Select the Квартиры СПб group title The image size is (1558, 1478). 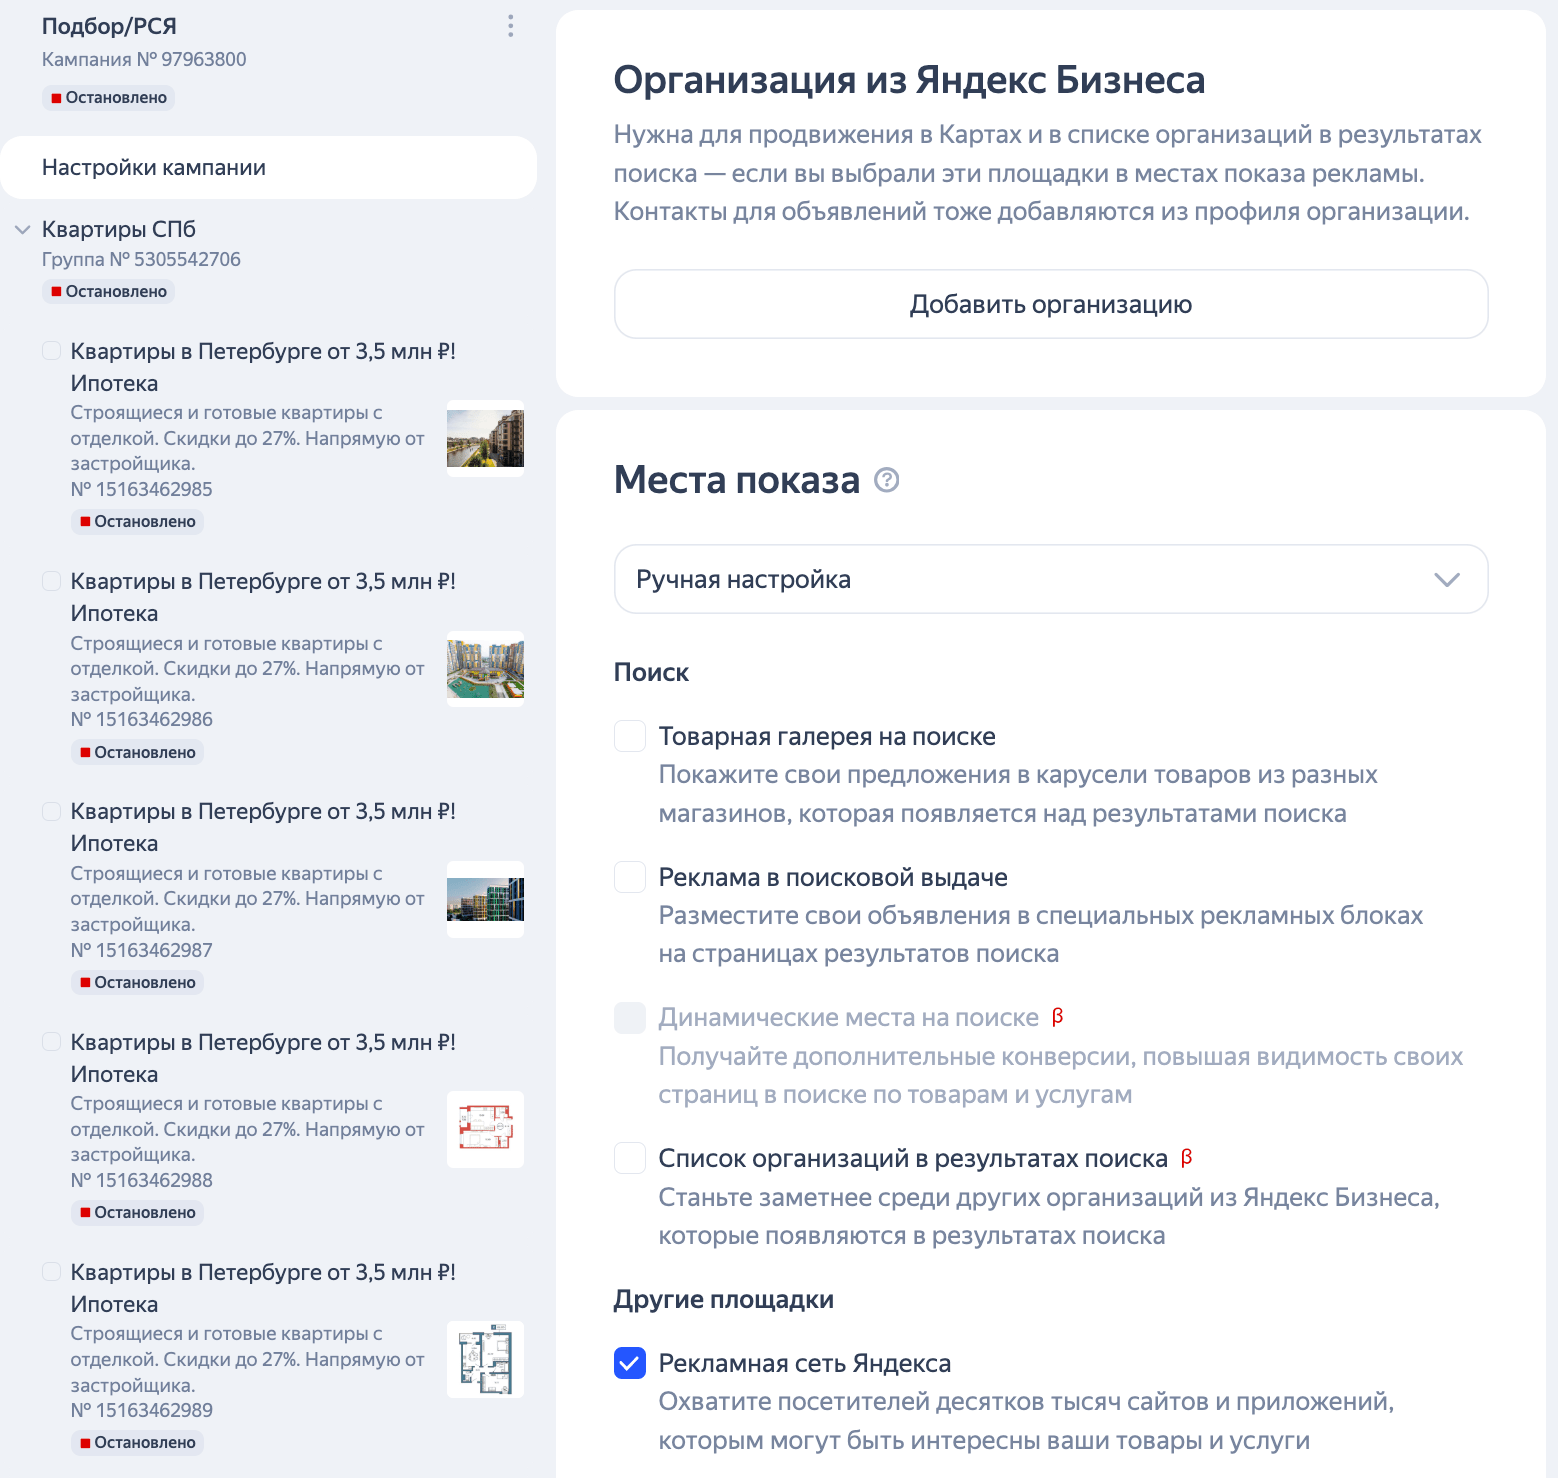[x=119, y=229]
